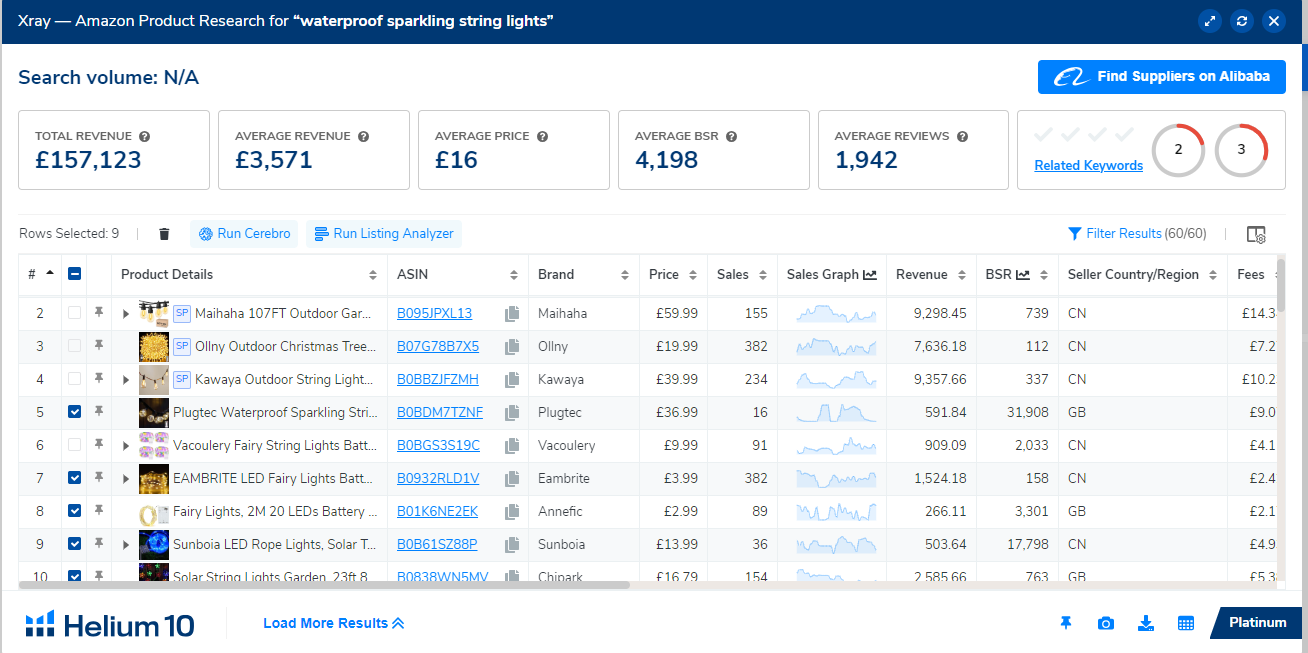Click Run Listing Analyzer button

[384, 234]
